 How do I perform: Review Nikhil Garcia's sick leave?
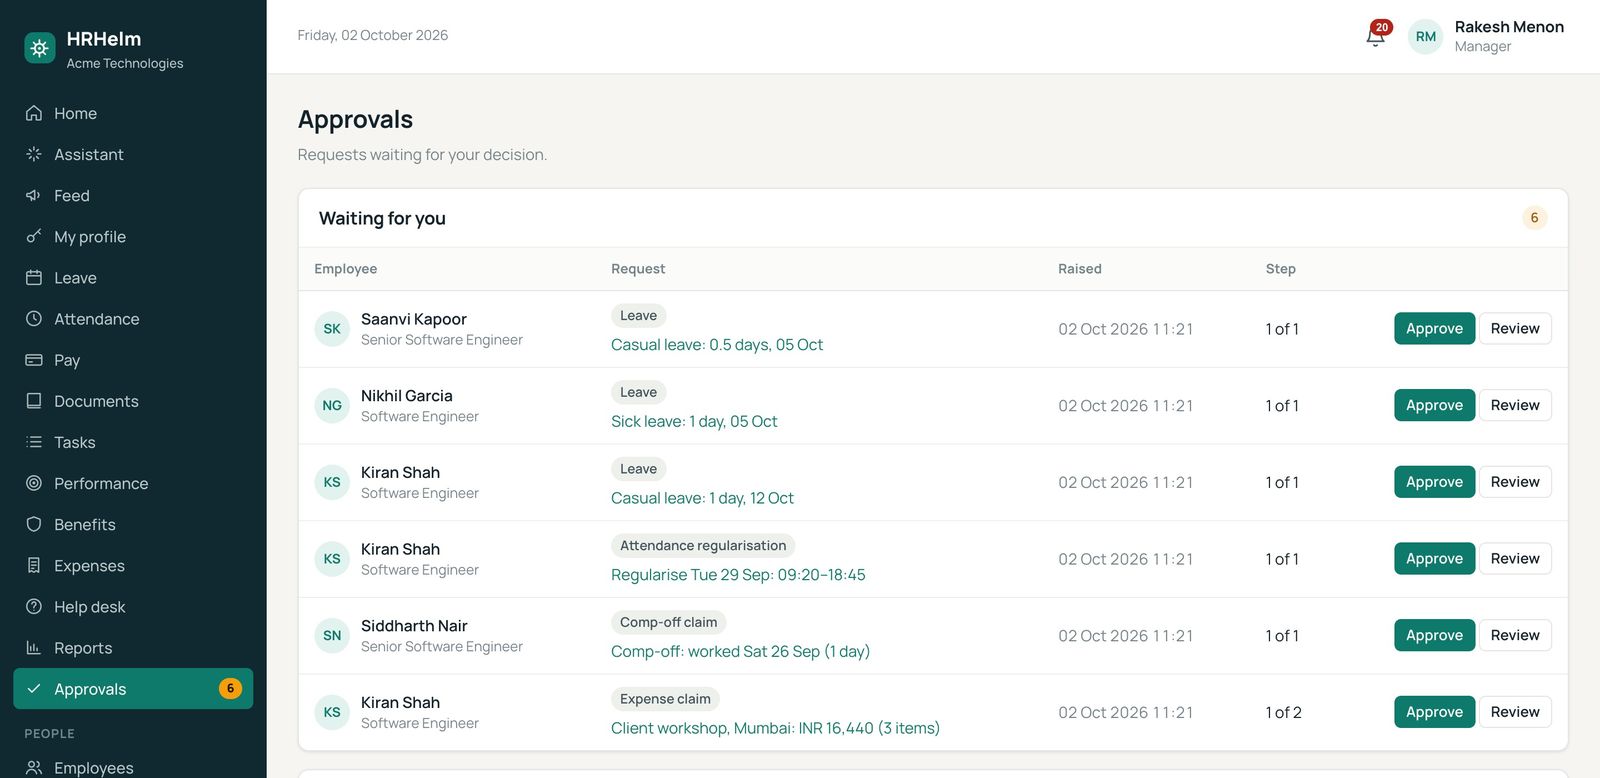click(x=1515, y=405)
